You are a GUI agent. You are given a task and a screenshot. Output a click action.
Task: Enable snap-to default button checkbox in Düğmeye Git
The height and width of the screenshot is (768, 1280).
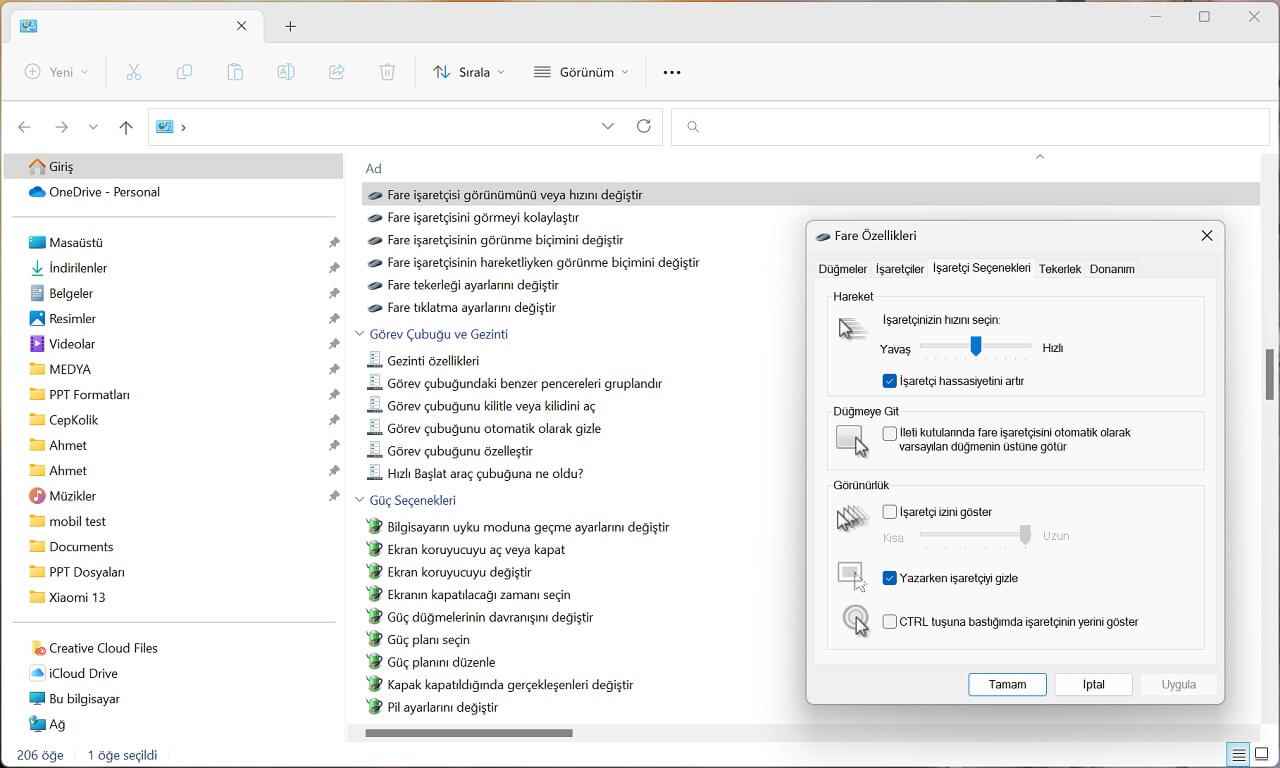point(890,434)
